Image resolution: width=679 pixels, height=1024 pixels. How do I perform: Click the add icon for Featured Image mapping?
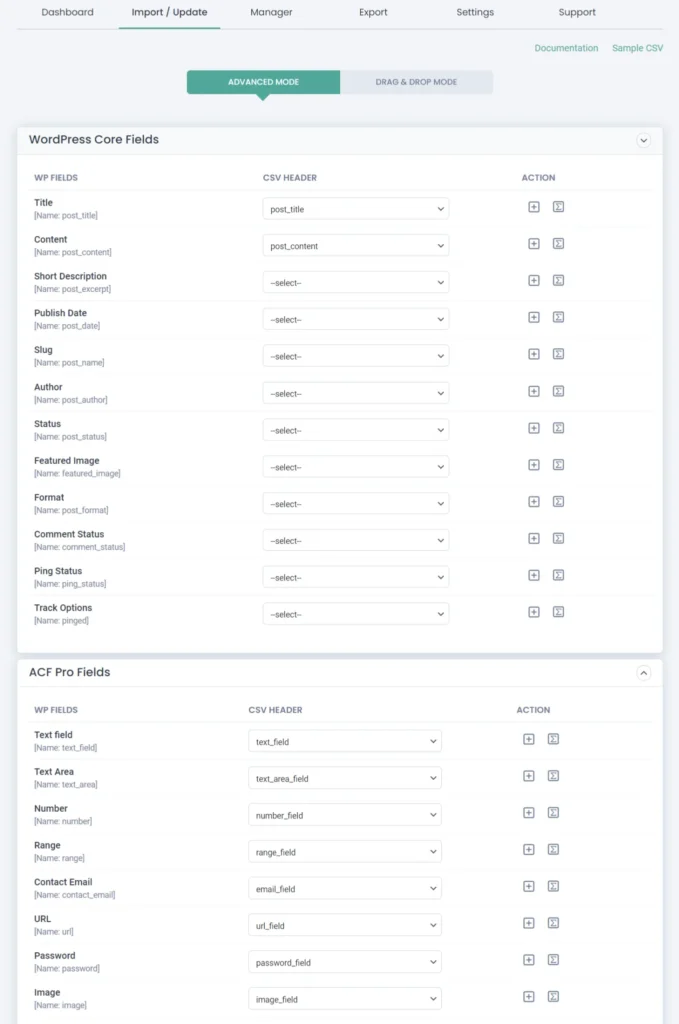coord(533,466)
